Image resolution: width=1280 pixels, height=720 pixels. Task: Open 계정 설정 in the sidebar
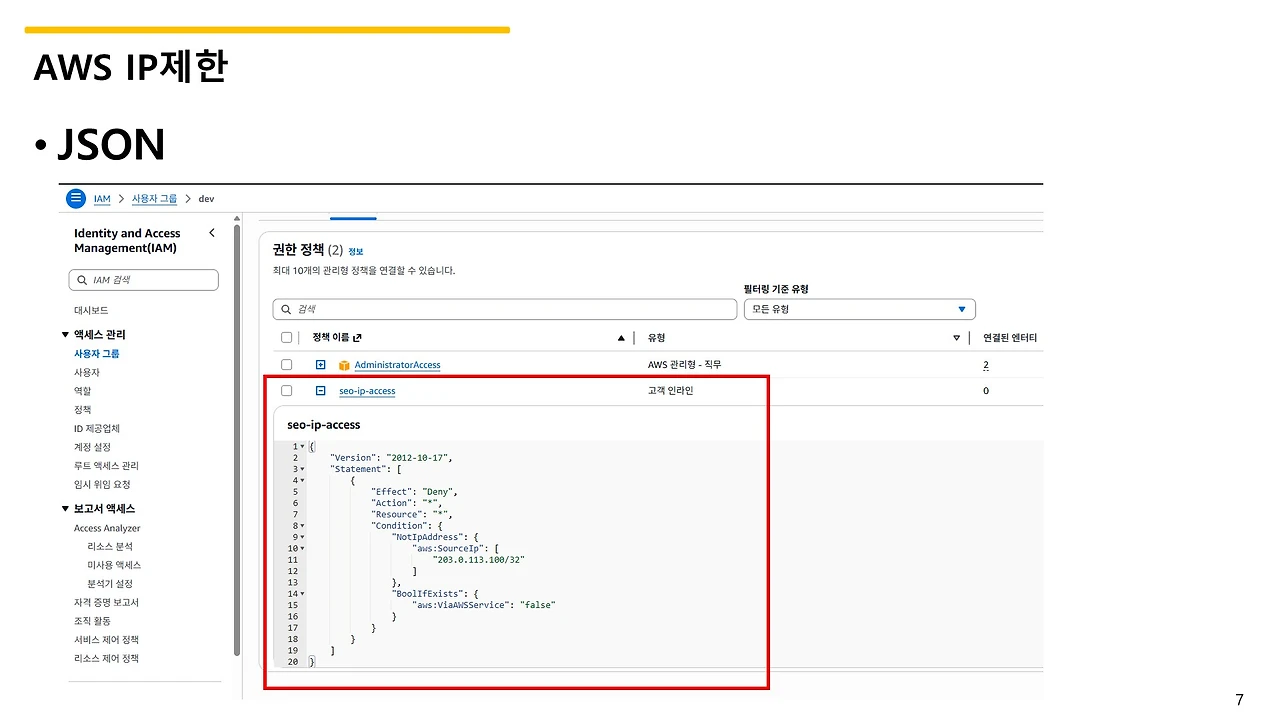(92, 447)
